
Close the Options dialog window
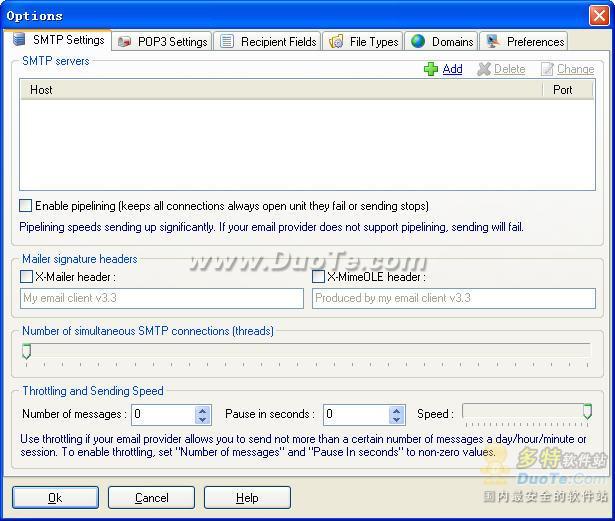599,16
